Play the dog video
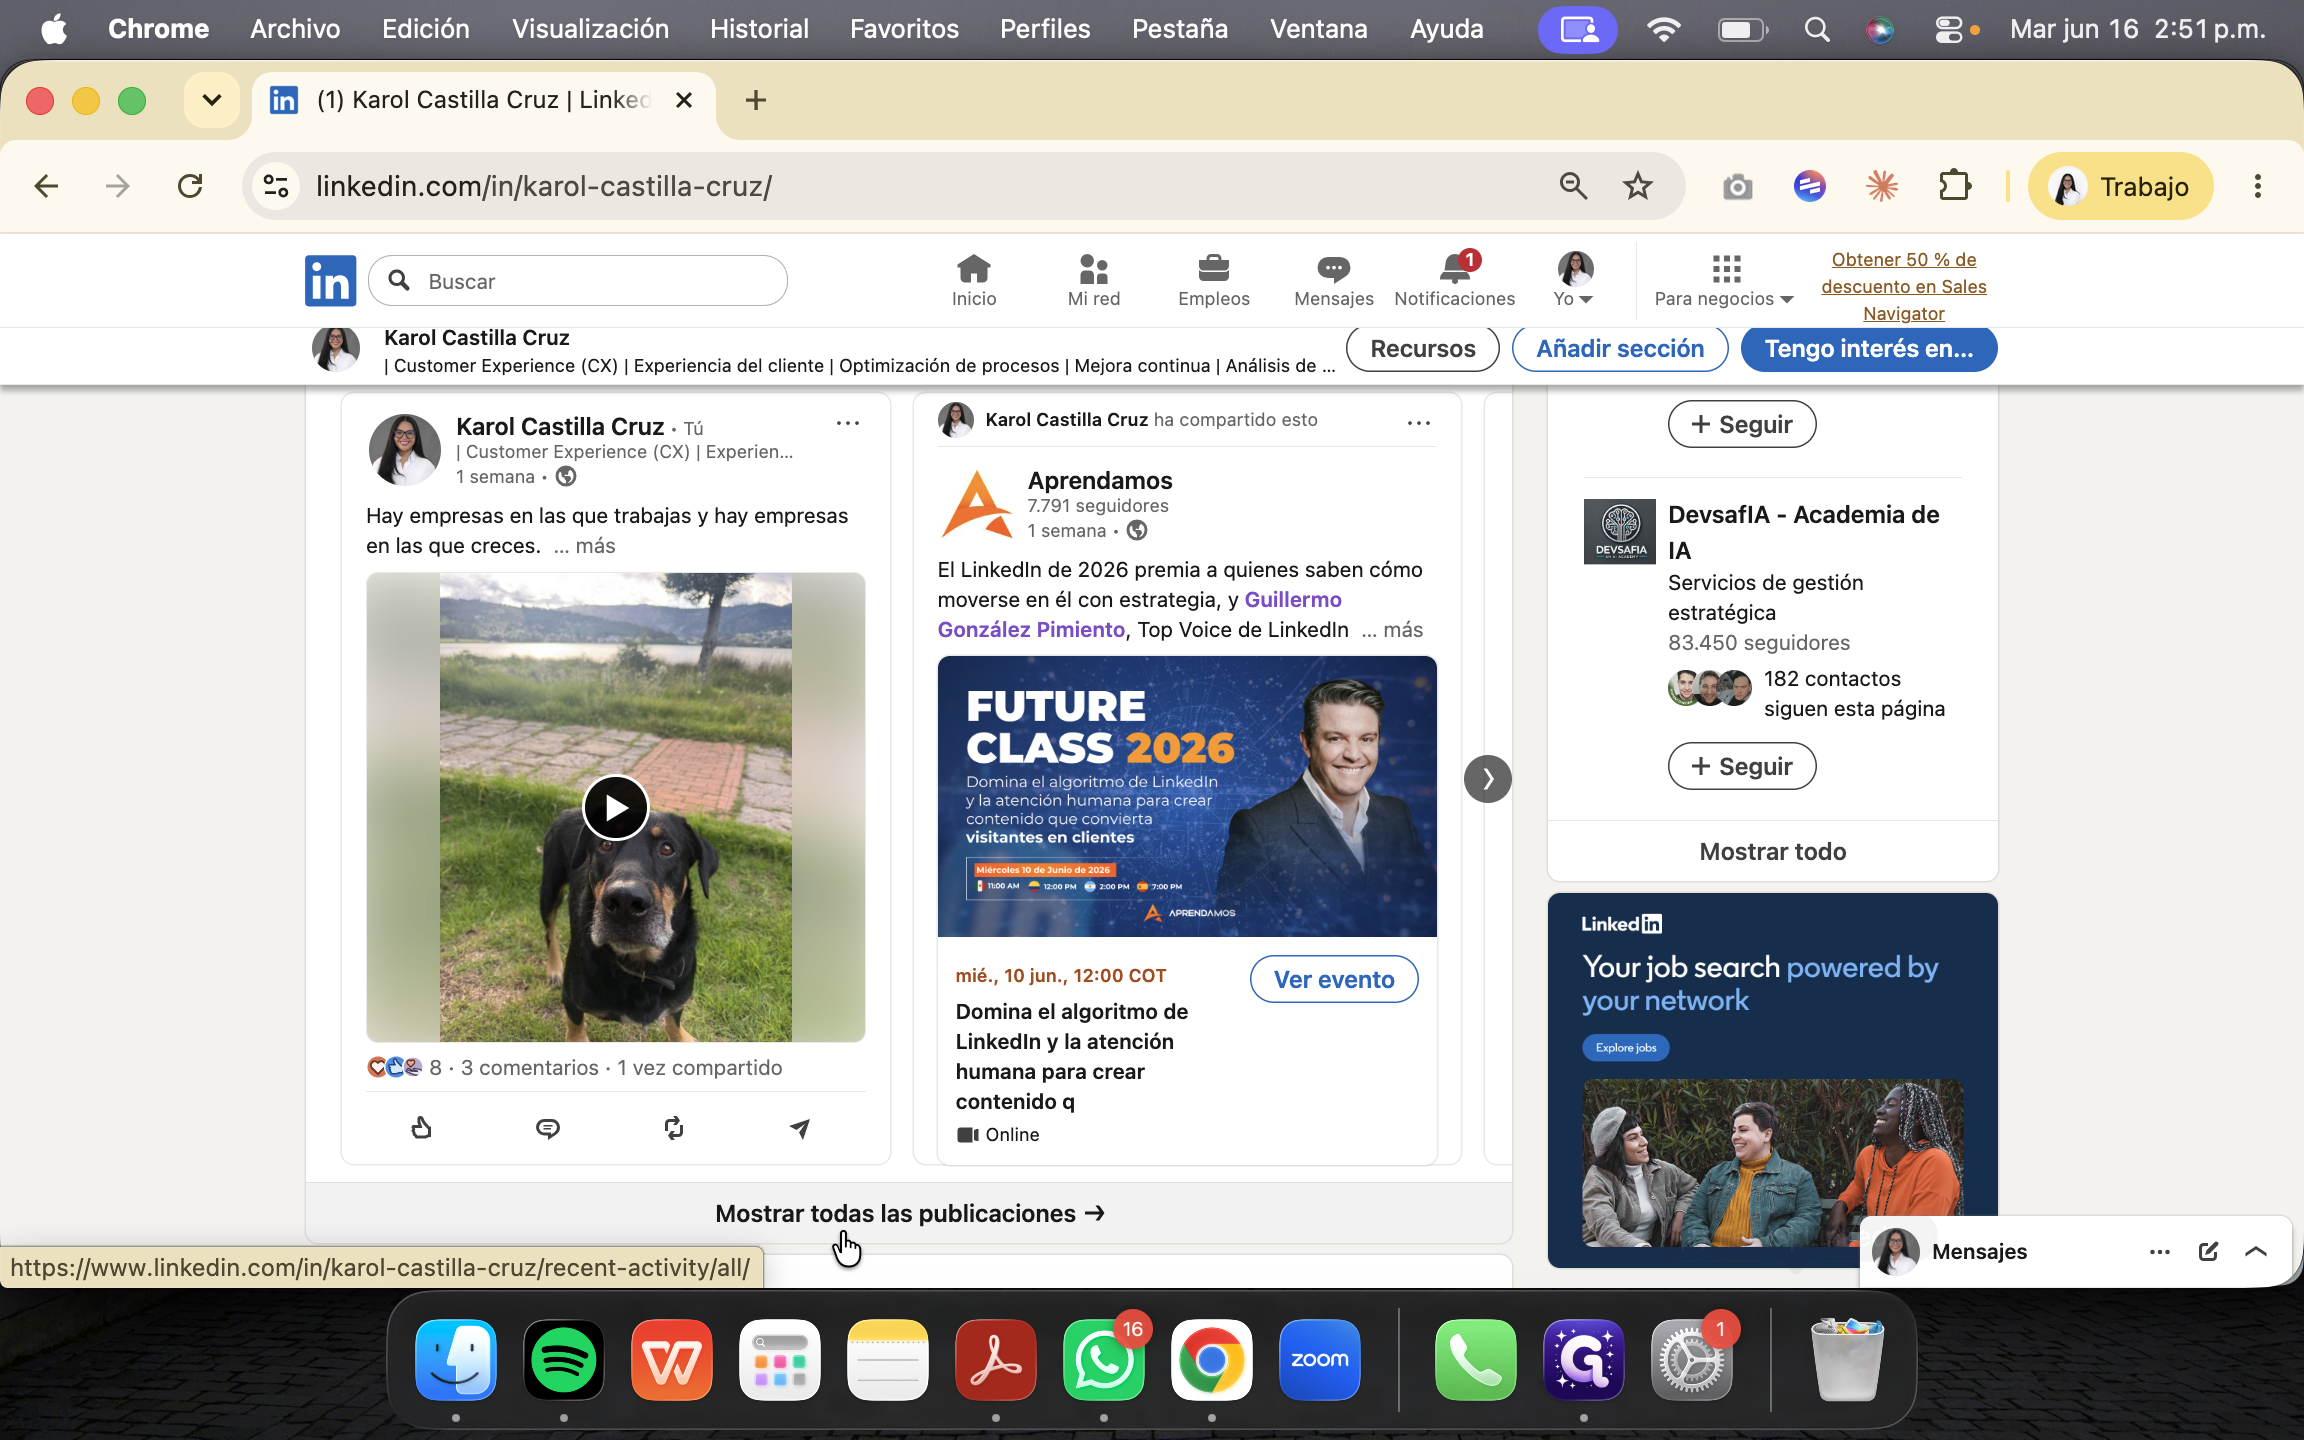The image size is (2304, 1440). (615, 807)
